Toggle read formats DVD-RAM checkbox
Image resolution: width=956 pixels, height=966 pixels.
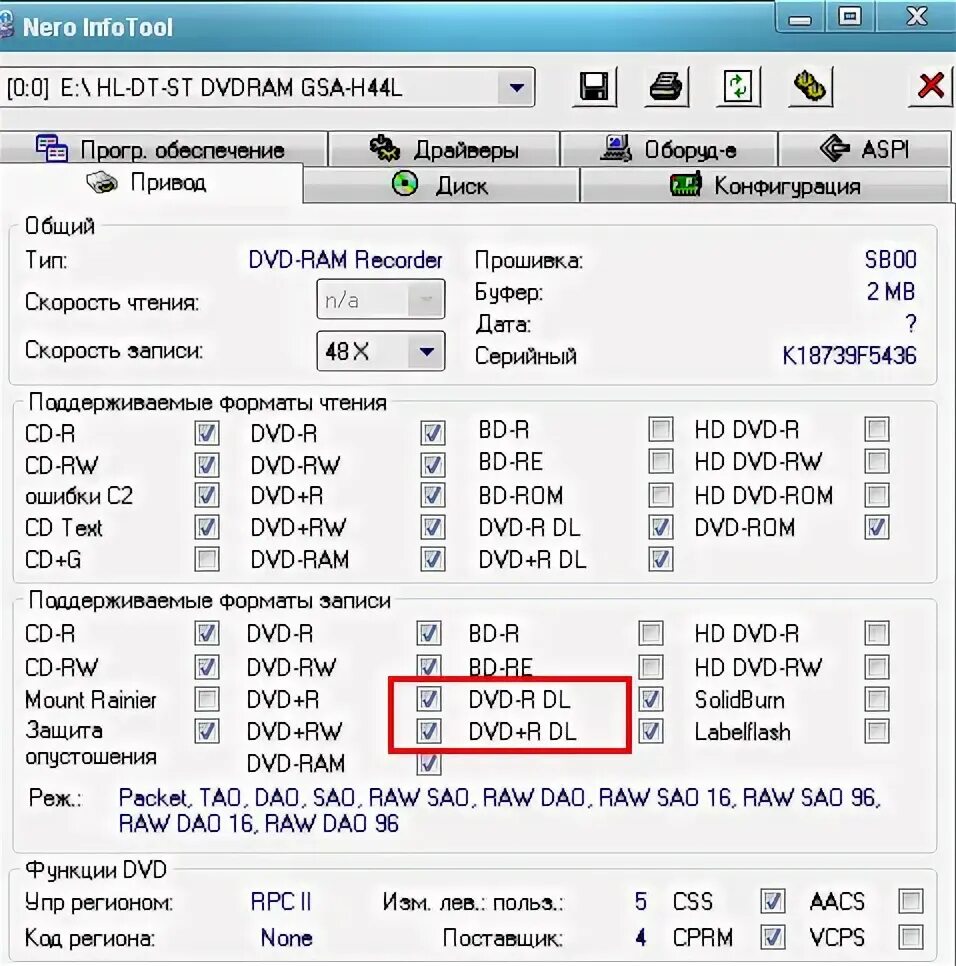click(432, 559)
